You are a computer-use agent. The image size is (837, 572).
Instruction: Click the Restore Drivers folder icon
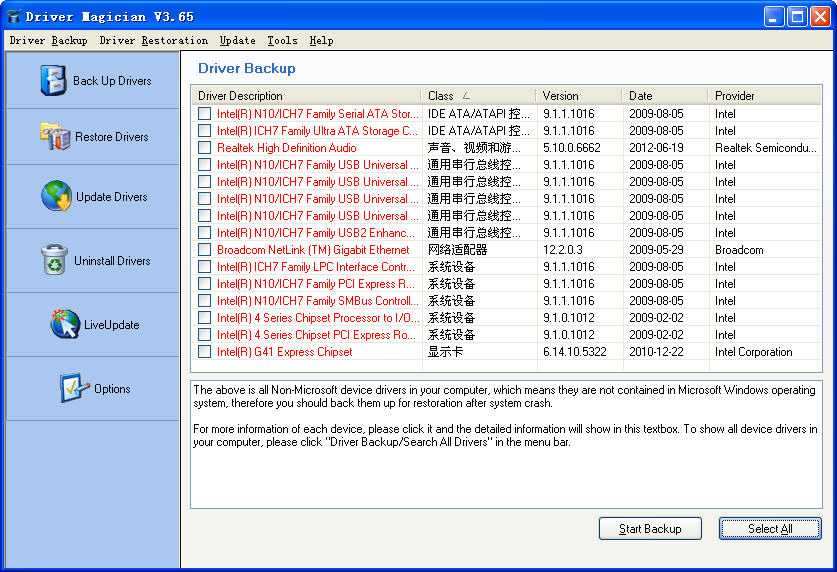coord(55,137)
